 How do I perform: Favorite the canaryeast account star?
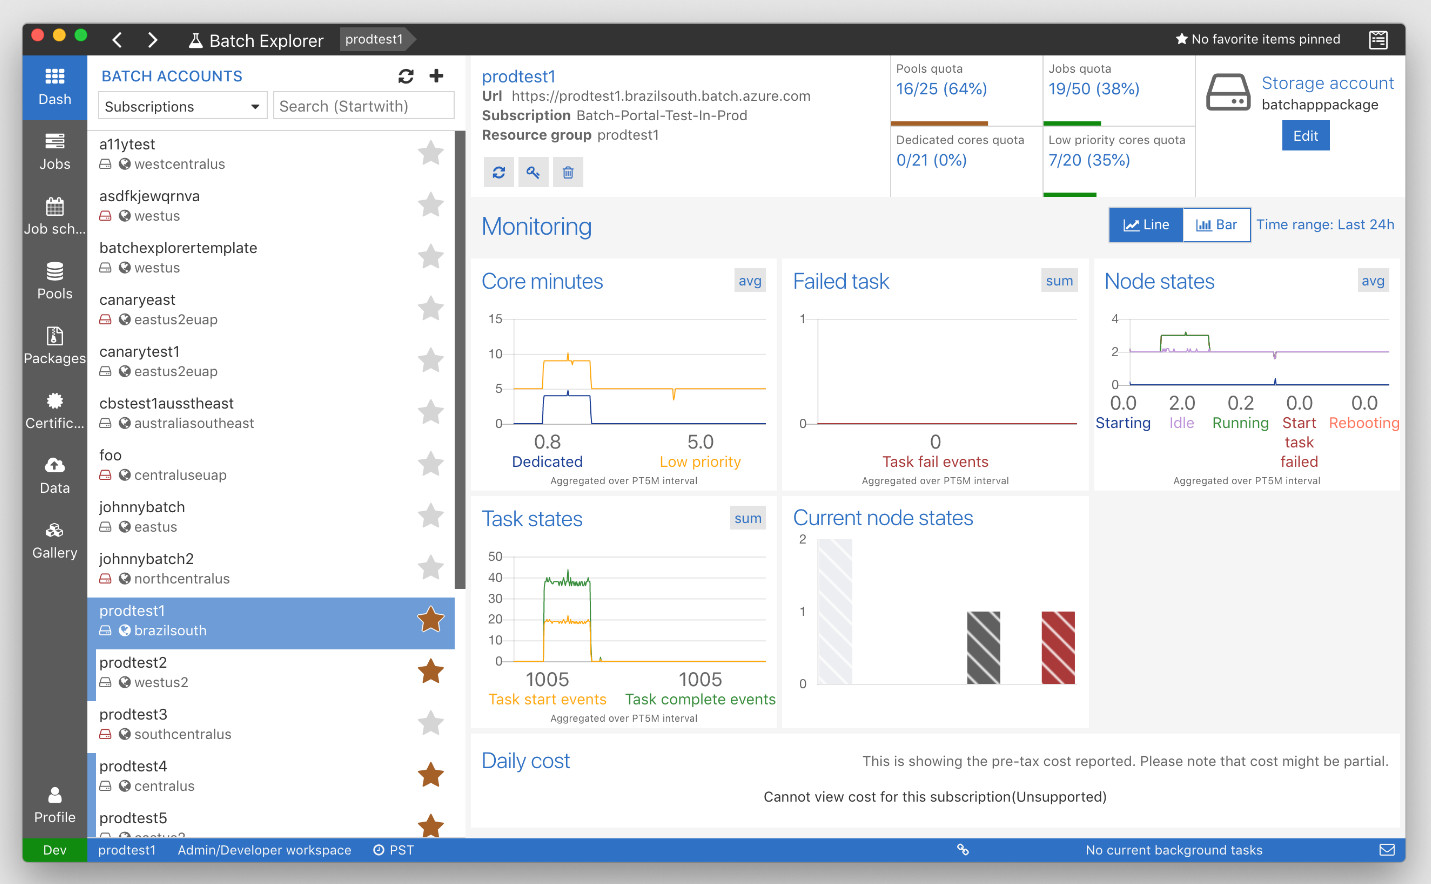click(431, 309)
